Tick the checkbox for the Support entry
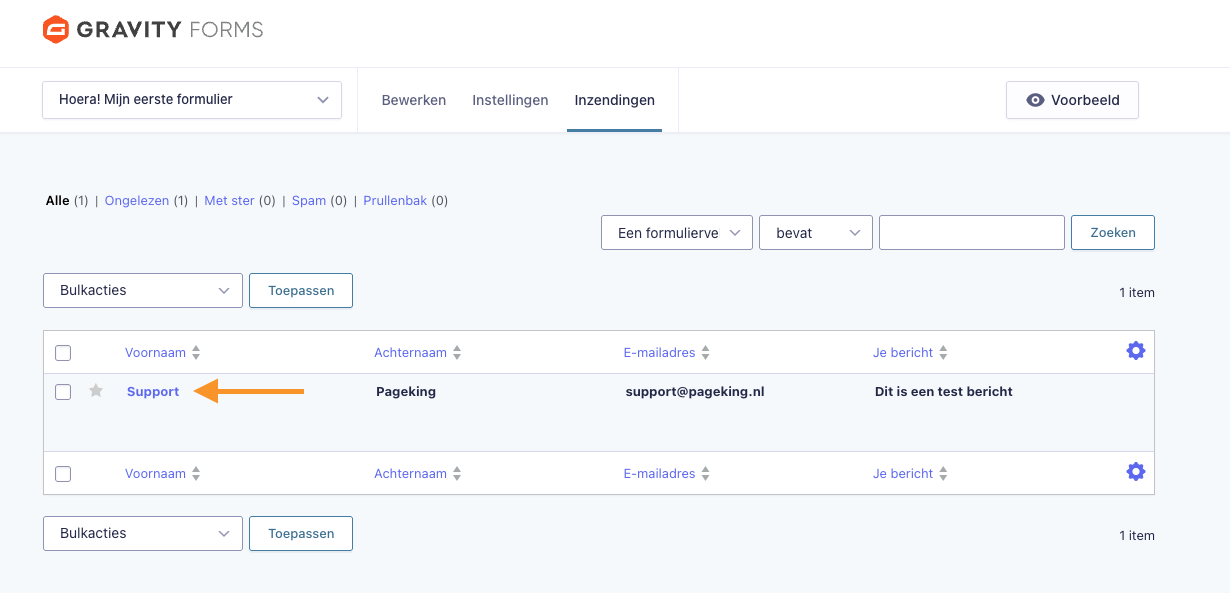Screen dimensions: 1230x593 pos(63,392)
